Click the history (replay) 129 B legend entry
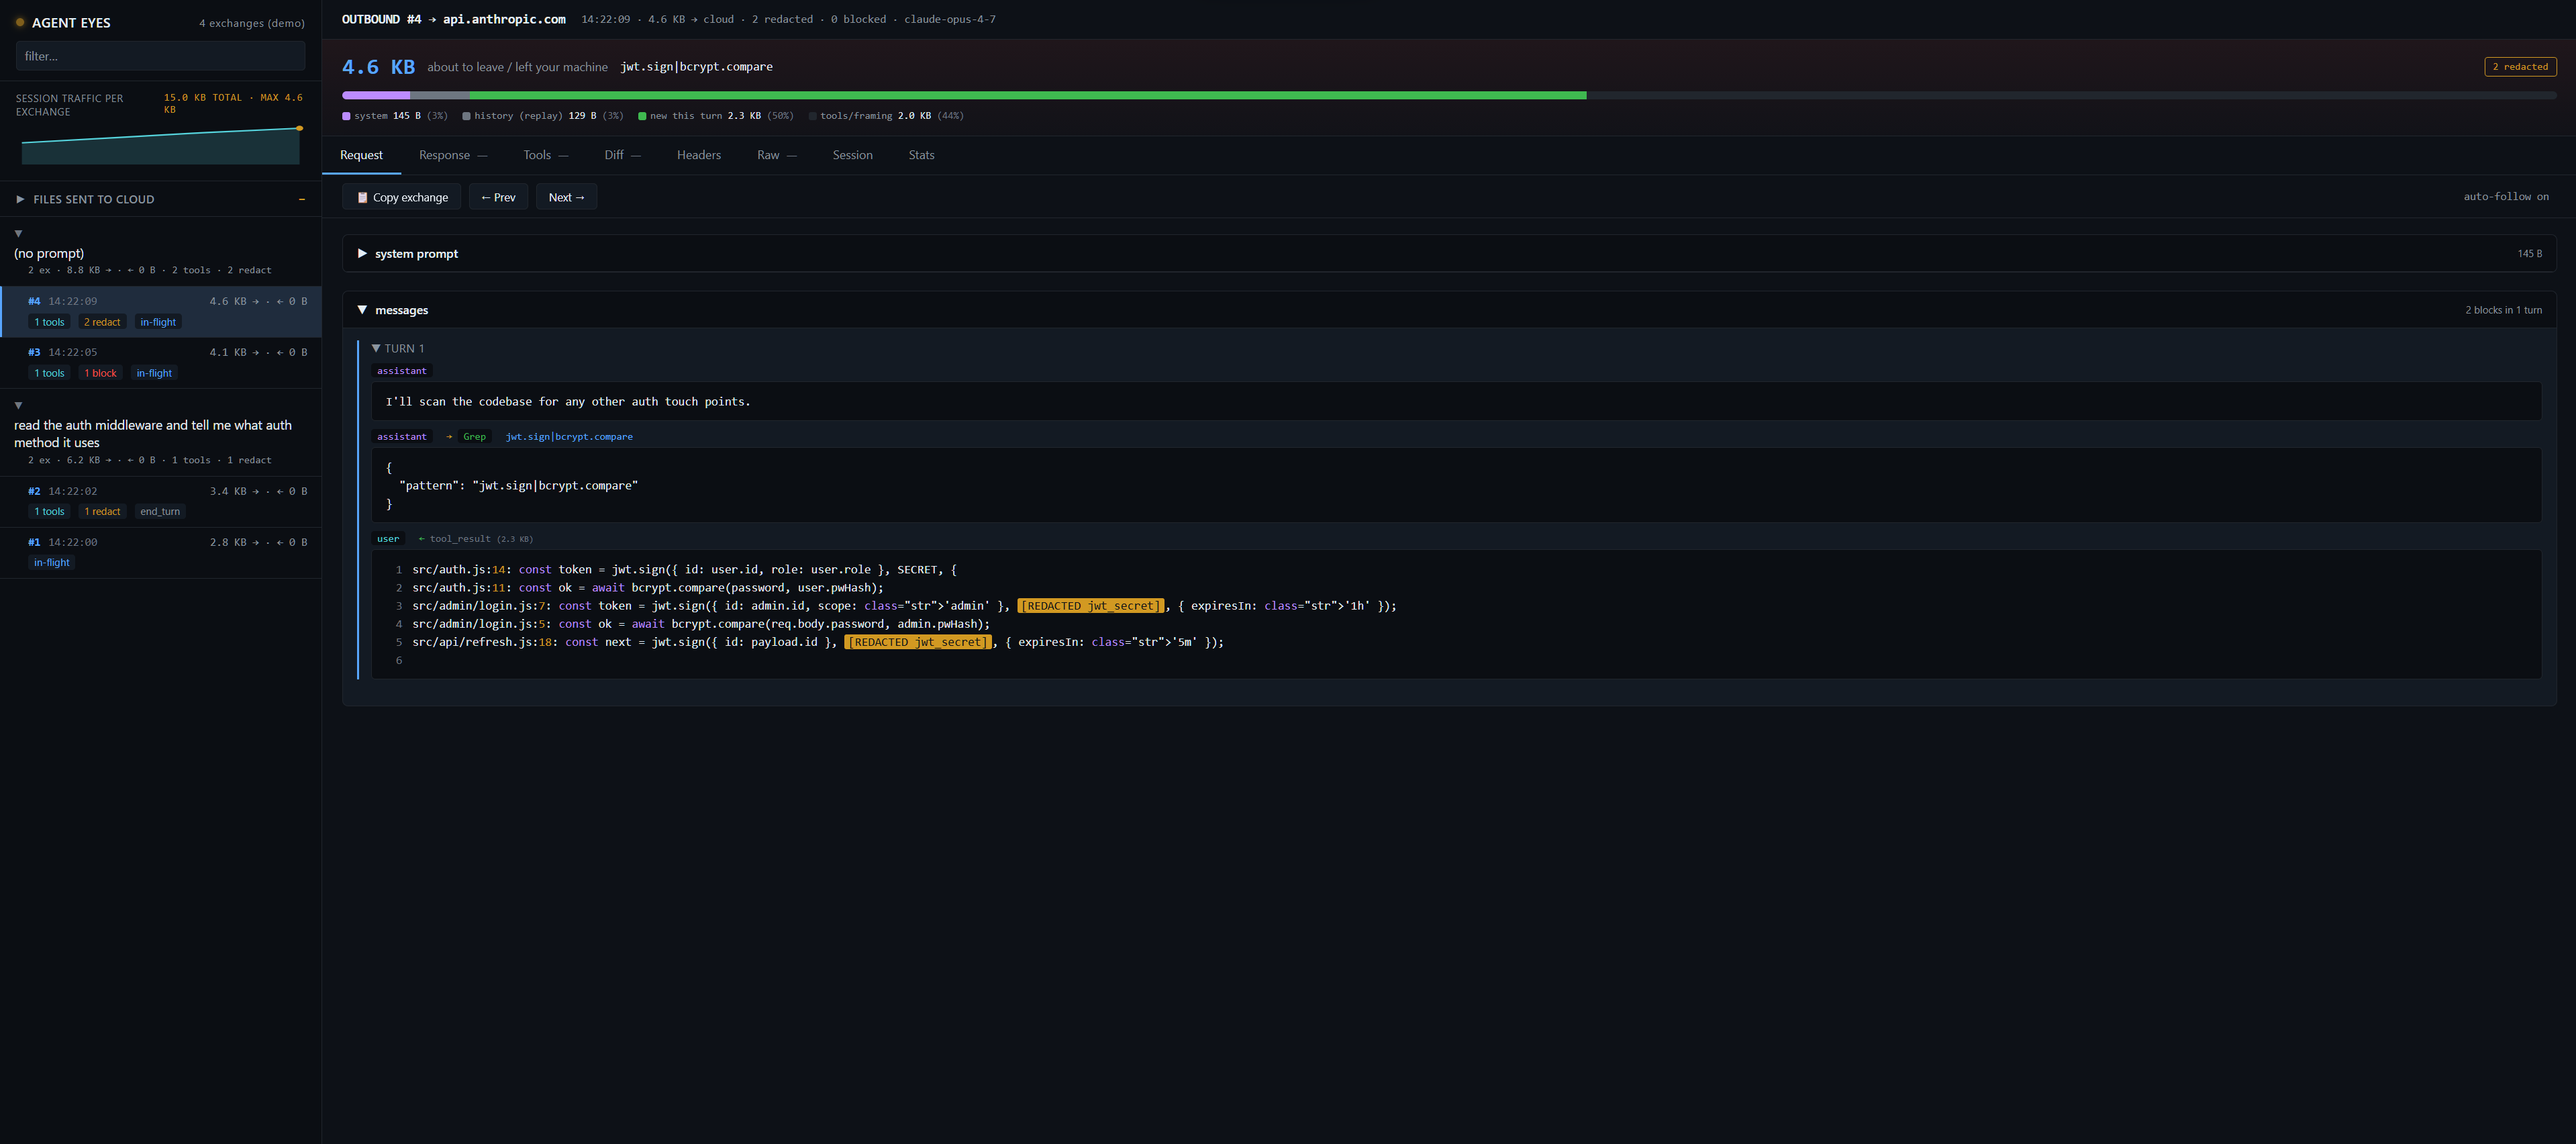The width and height of the screenshot is (2576, 1144). click(543, 116)
